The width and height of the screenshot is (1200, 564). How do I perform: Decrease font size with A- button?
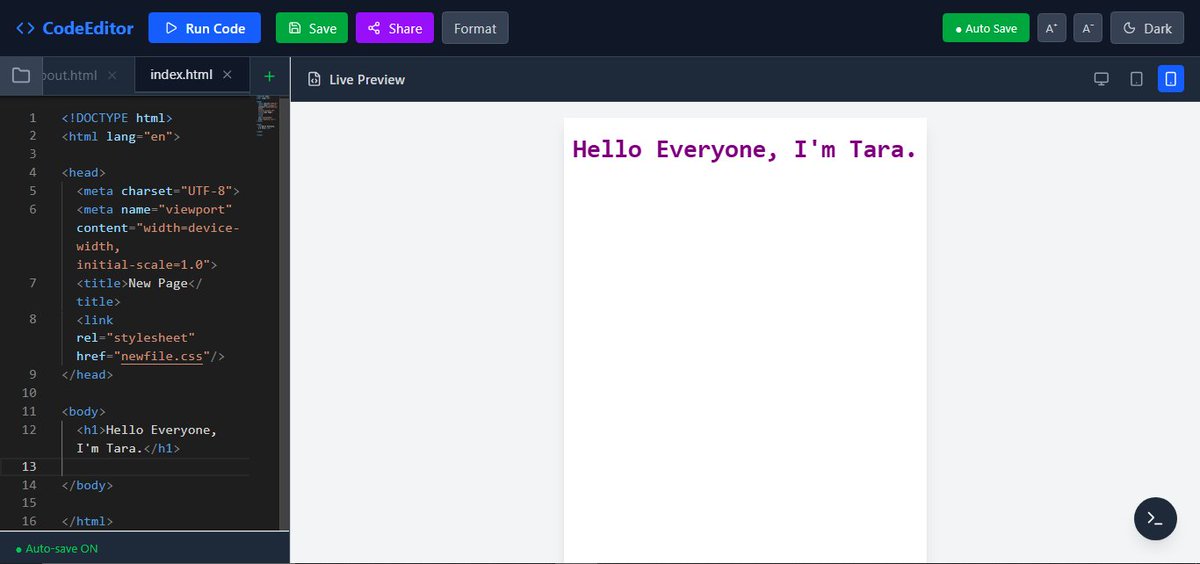click(1088, 28)
